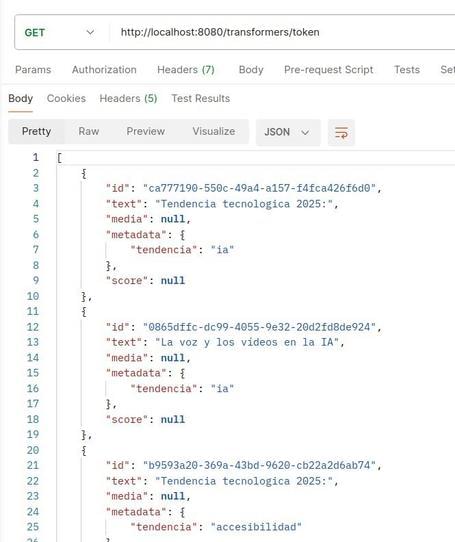This screenshot has width=455, height=542.
Task: Click the "media" key on line 14
Action: click(127, 358)
